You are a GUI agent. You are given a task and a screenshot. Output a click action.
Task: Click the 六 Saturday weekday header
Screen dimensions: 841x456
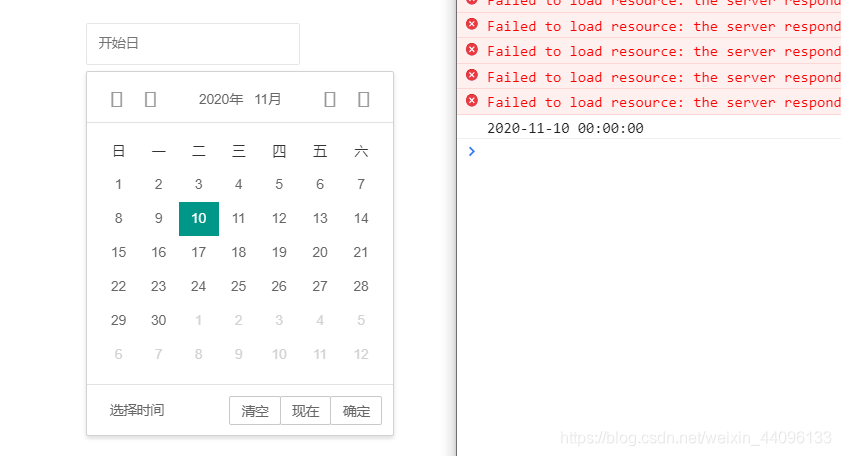point(361,151)
